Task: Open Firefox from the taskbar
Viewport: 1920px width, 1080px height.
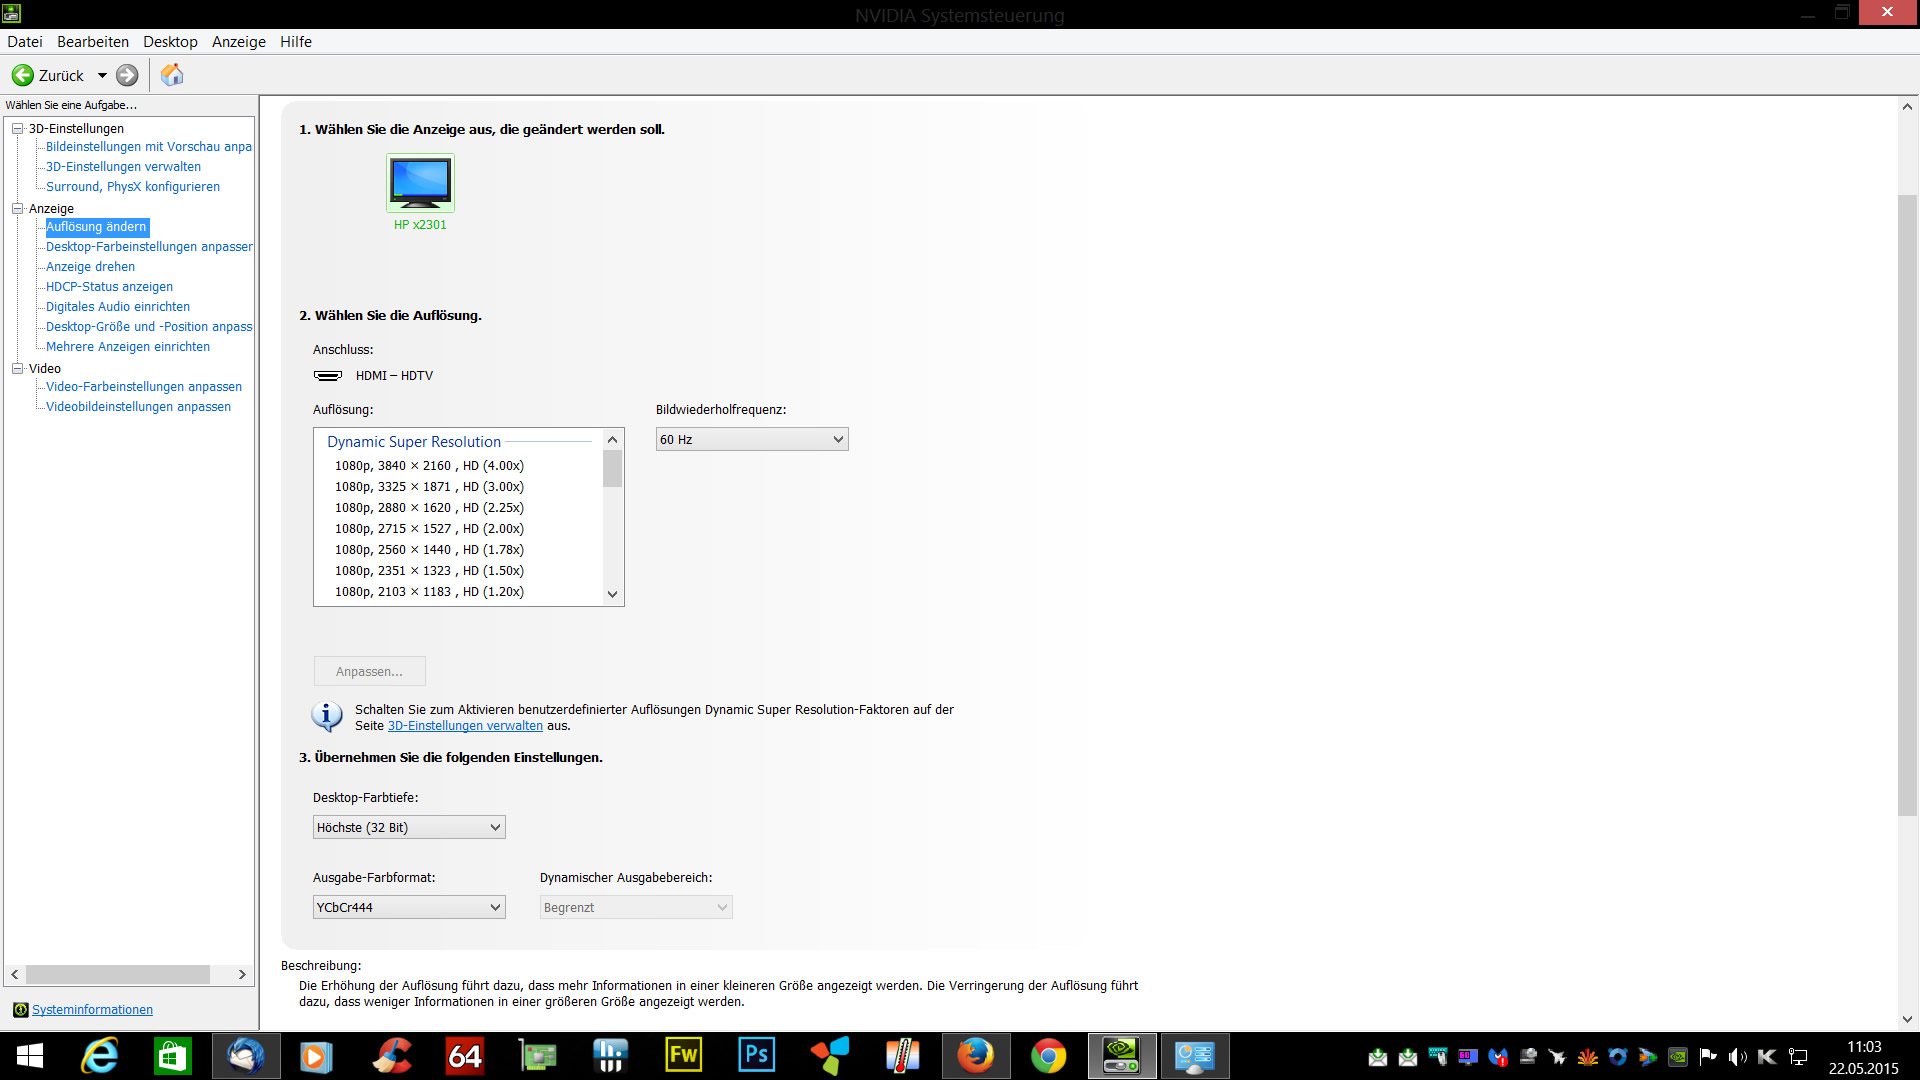Action: pyautogui.click(x=975, y=1056)
